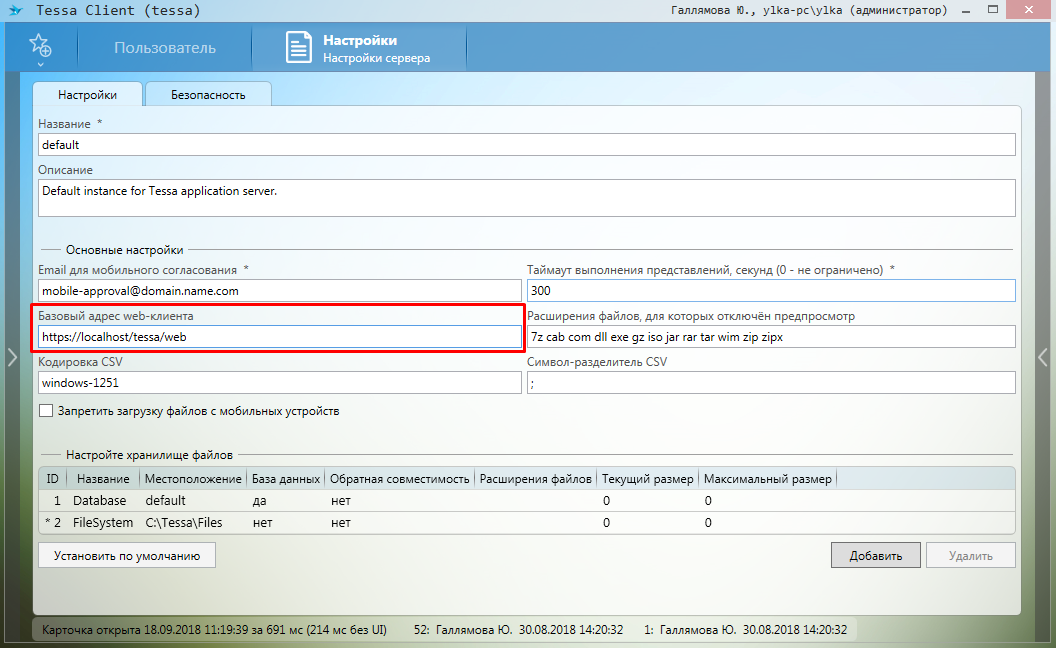The image size is (1056, 648).
Task: Toggle Запретить загрузку файлов с мобильных устройств
Action: pyautogui.click(x=46, y=411)
